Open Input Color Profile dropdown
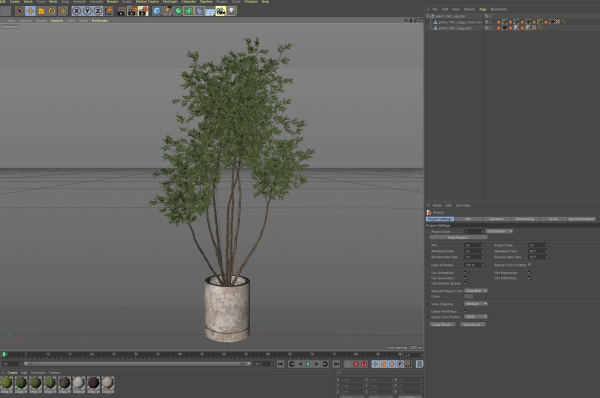600x398 pixels. click(476, 317)
